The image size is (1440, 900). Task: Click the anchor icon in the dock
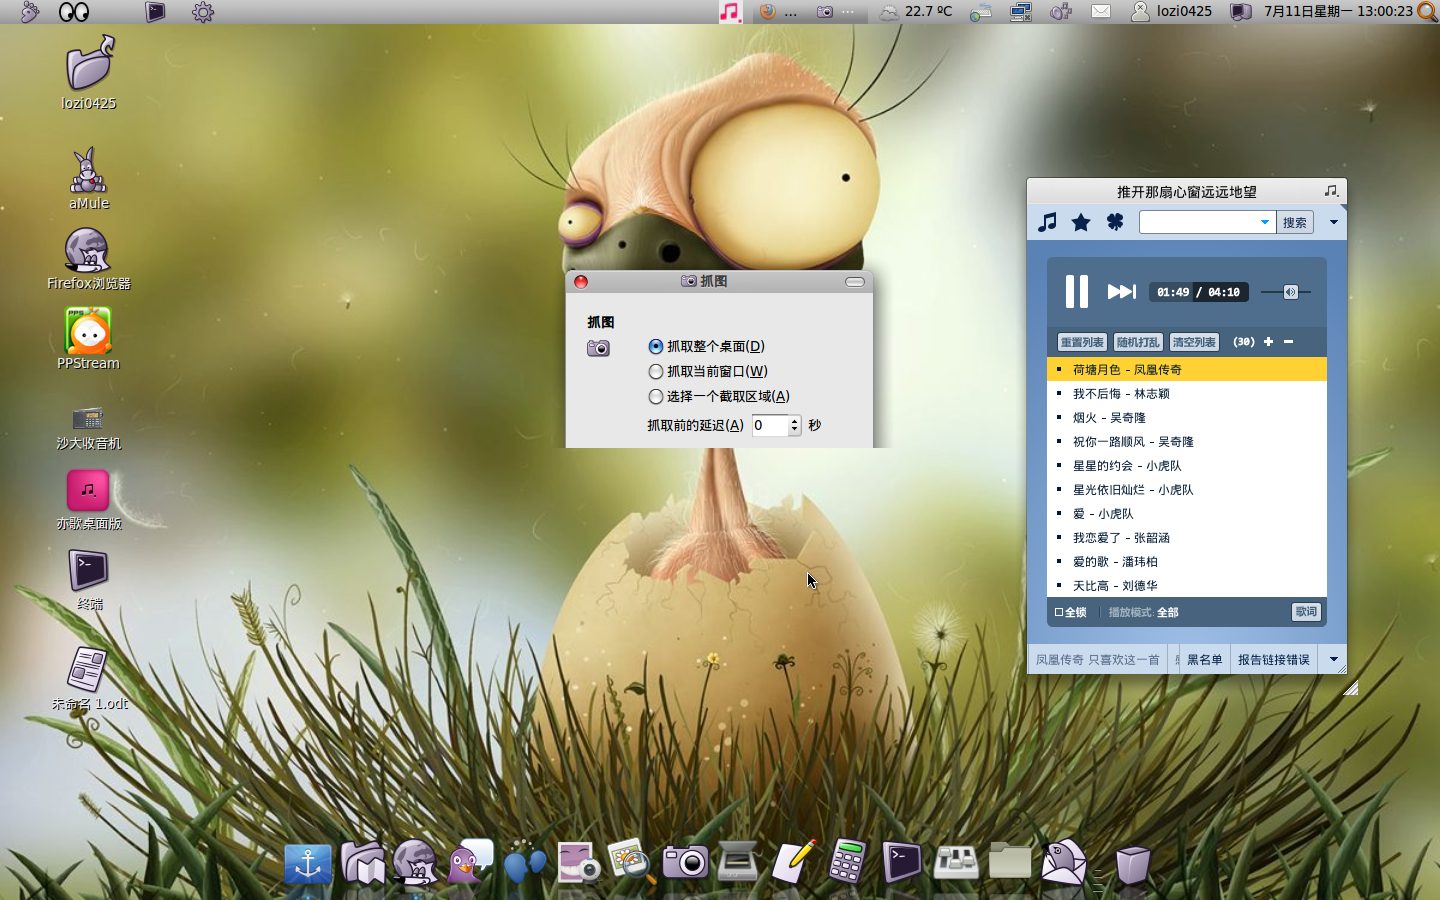coord(308,863)
